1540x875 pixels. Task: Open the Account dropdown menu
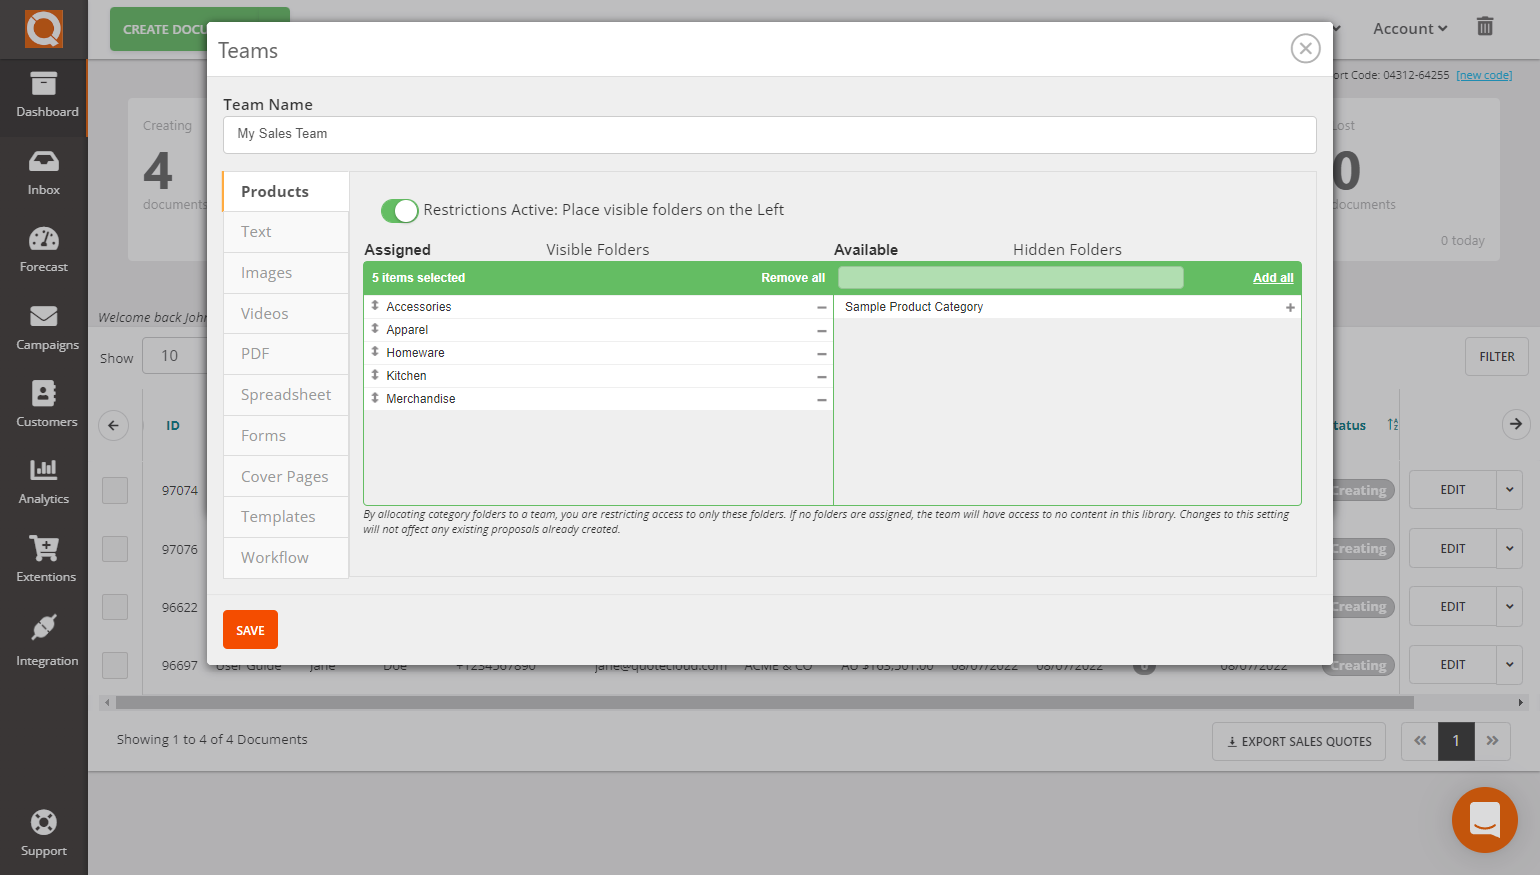coord(1408,28)
